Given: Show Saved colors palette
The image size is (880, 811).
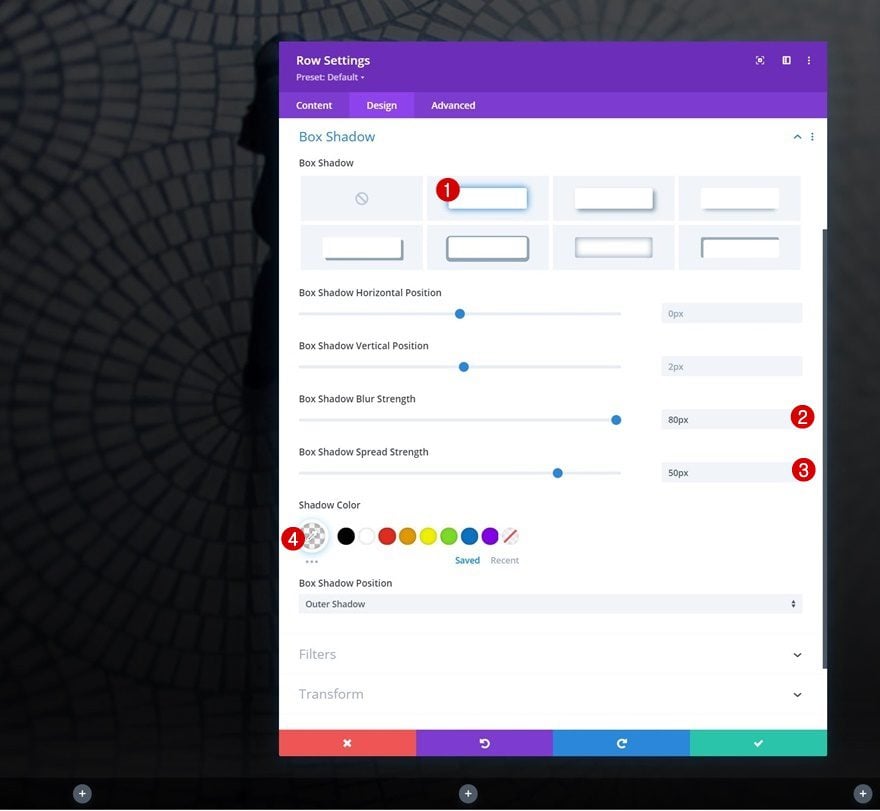Looking at the screenshot, I should point(467,561).
